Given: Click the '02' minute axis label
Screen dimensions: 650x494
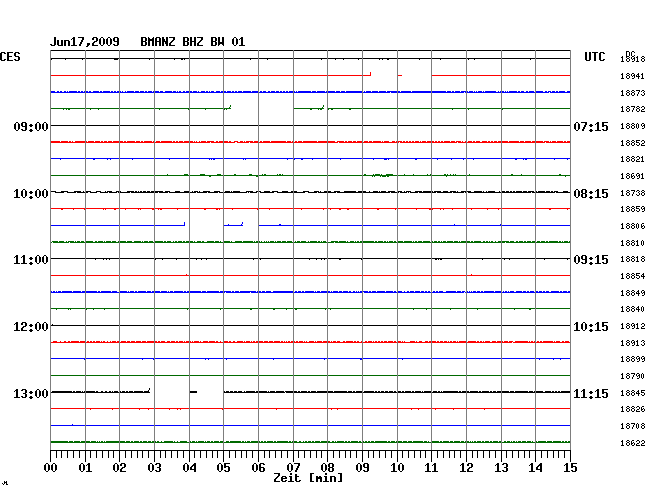Looking at the screenshot, I should [x=119, y=468].
